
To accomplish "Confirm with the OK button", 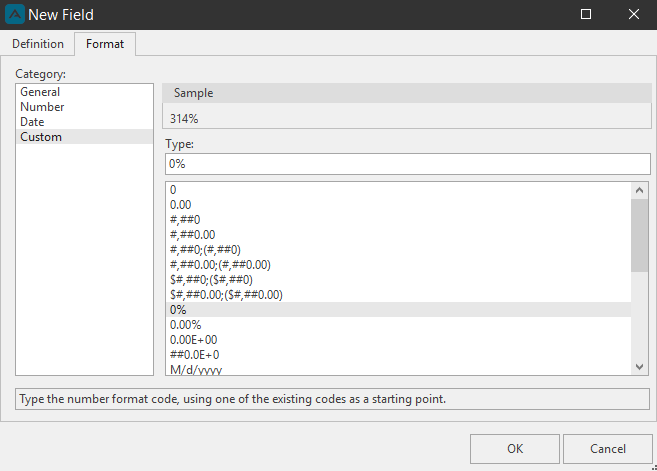I will click(x=515, y=449).
